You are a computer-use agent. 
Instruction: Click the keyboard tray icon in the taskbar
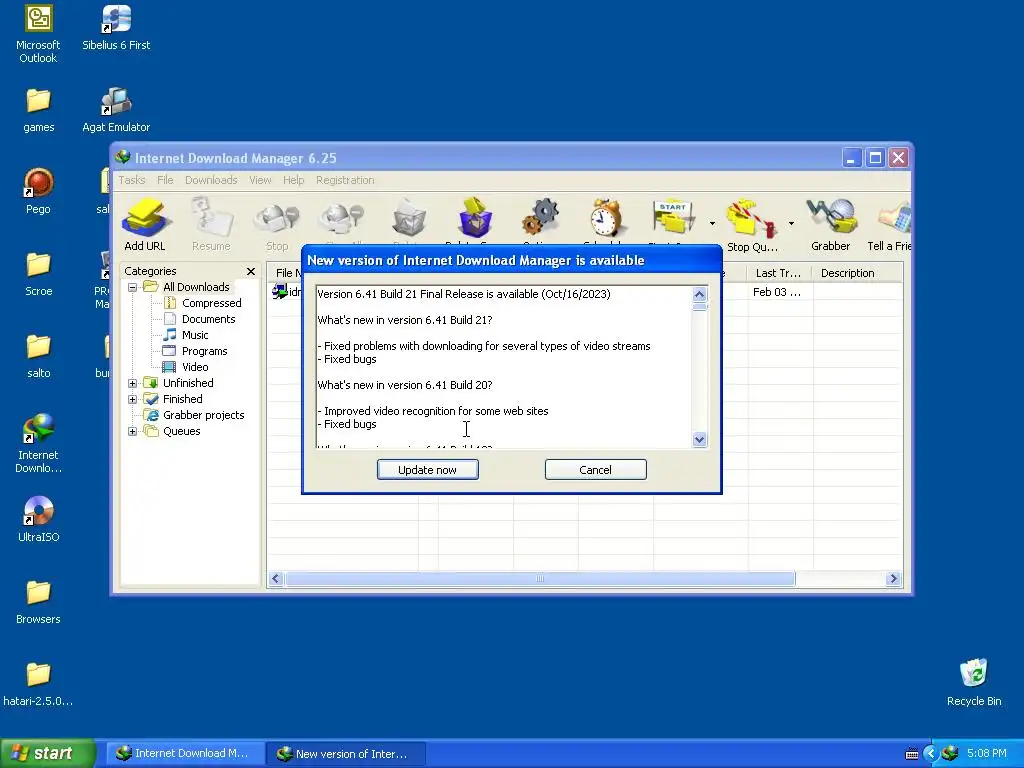tap(912, 754)
